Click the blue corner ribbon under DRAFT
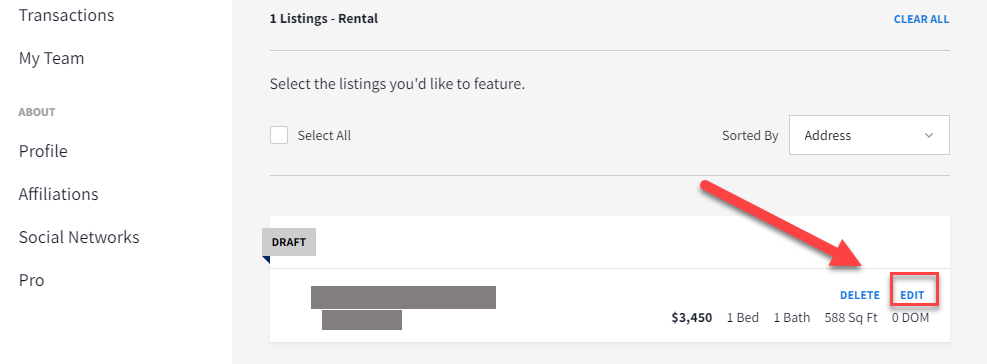 (x=266, y=259)
